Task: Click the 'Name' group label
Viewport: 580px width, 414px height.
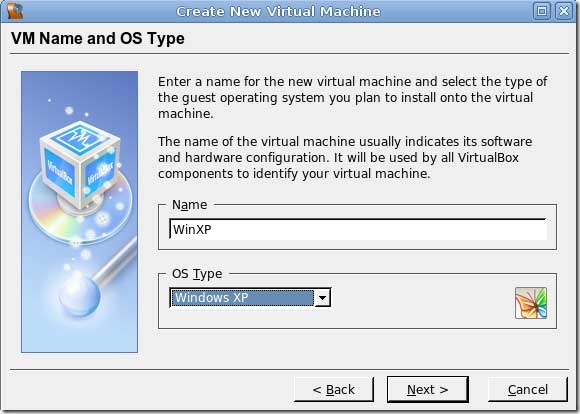Action: [x=189, y=205]
